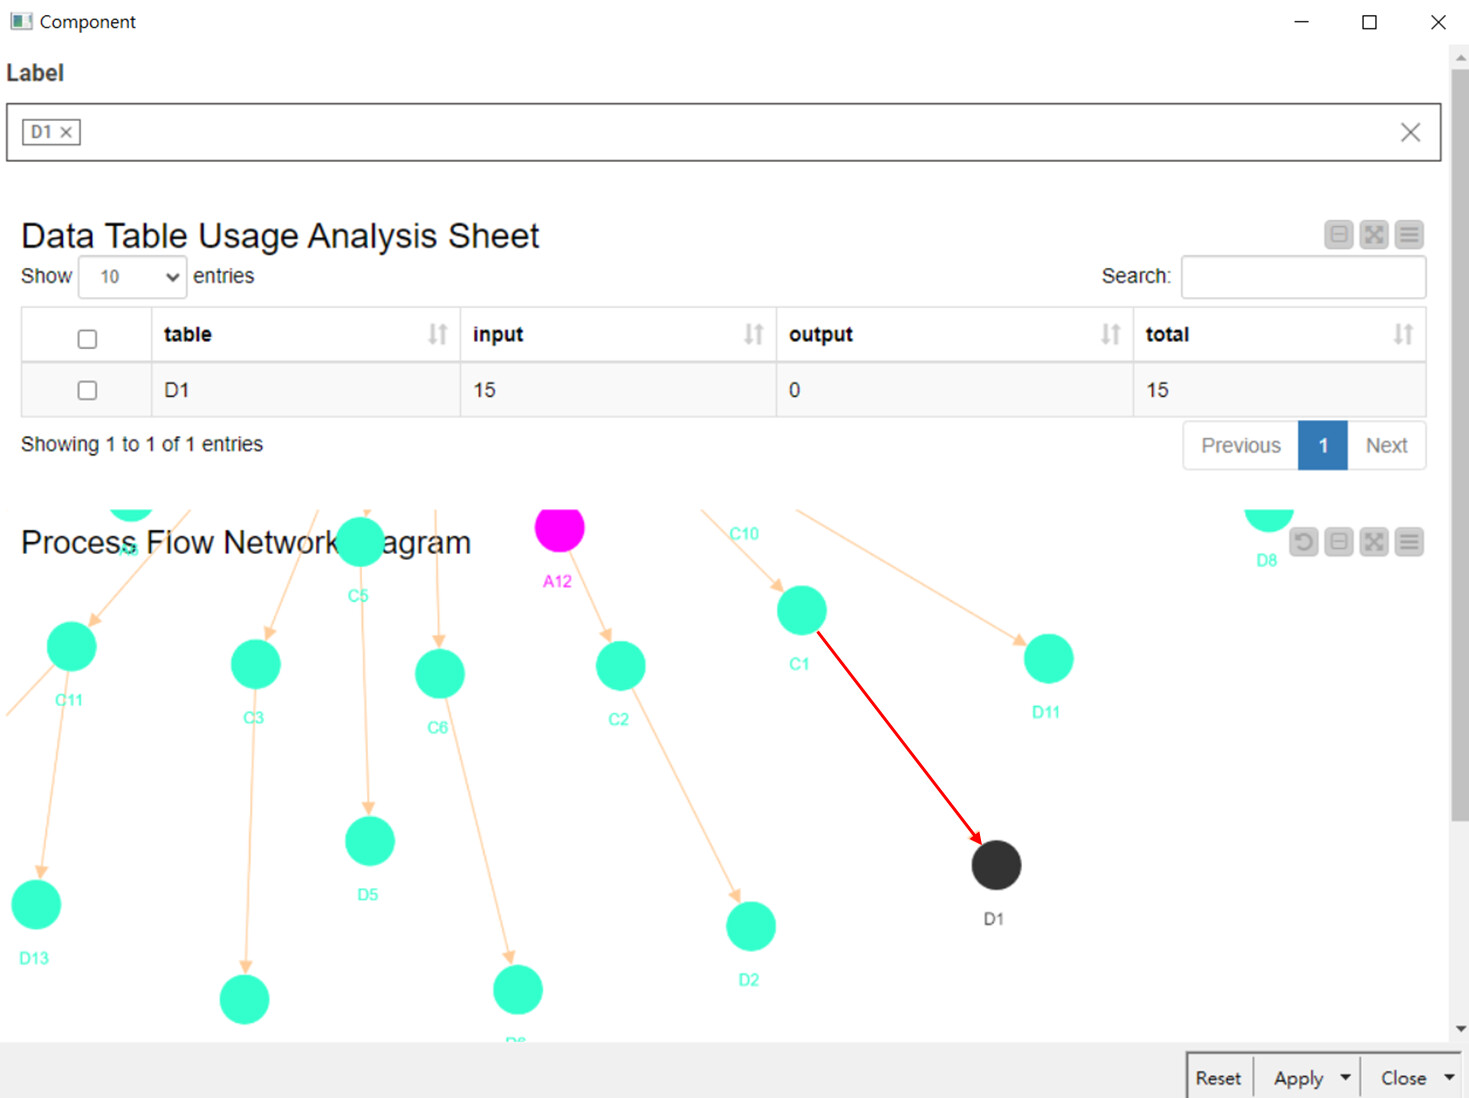Open the Show entries count dropdown
This screenshot has height=1098, width=1469.
[x=132, y=277]
